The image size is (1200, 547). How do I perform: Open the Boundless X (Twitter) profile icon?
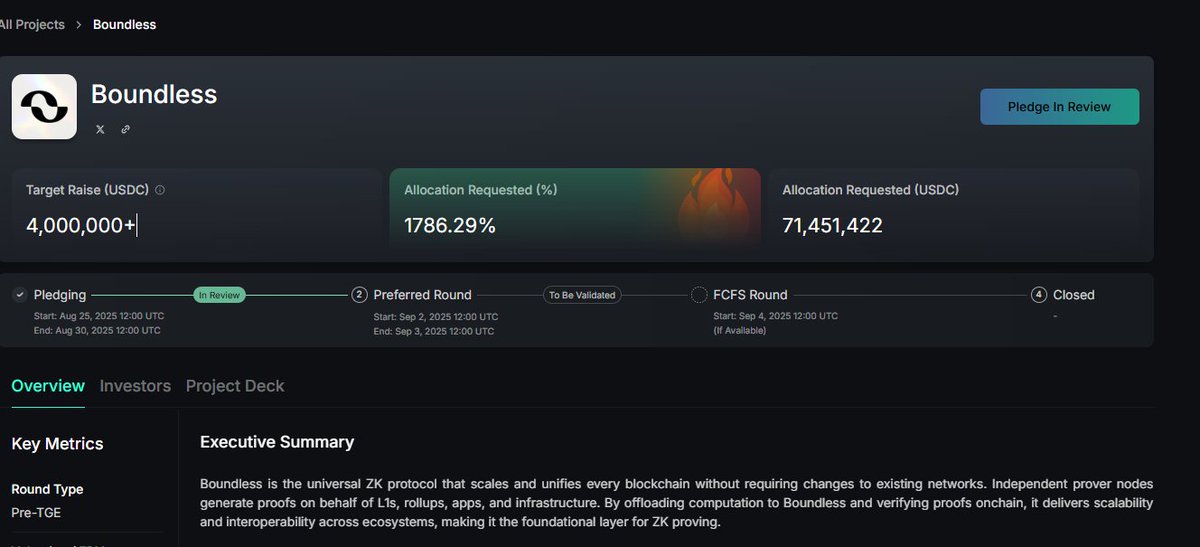tap(99, 129)
